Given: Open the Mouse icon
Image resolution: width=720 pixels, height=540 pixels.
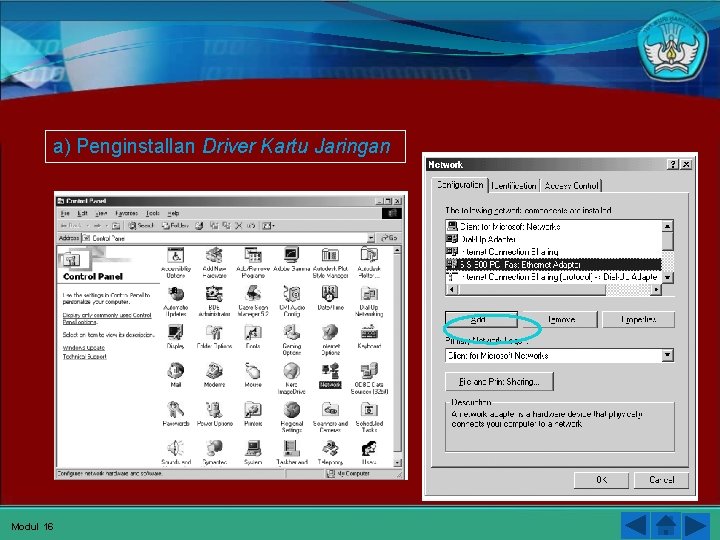Looking at the screenshot, I should click(x=253, y=375).
